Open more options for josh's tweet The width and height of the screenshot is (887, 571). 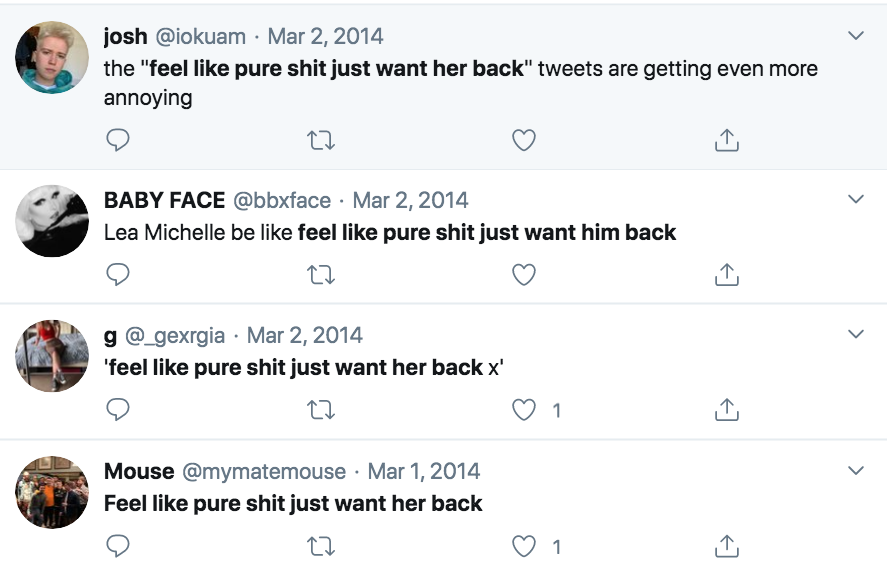pyautogui.click(x=855, y=36)
